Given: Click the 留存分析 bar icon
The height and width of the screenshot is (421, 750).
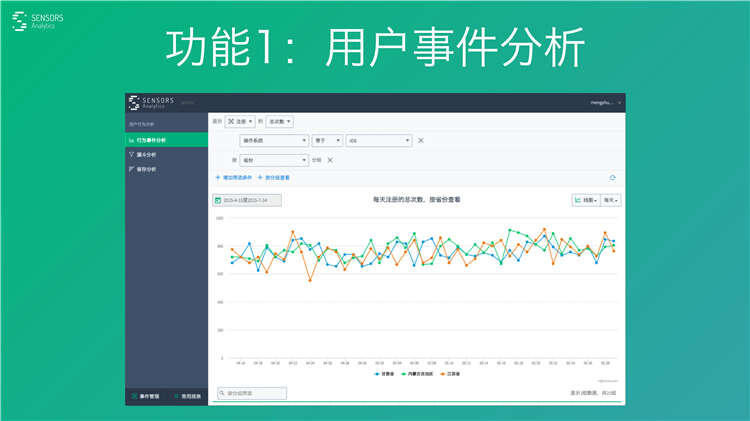Looking at the screenshot, I should 132,169.
